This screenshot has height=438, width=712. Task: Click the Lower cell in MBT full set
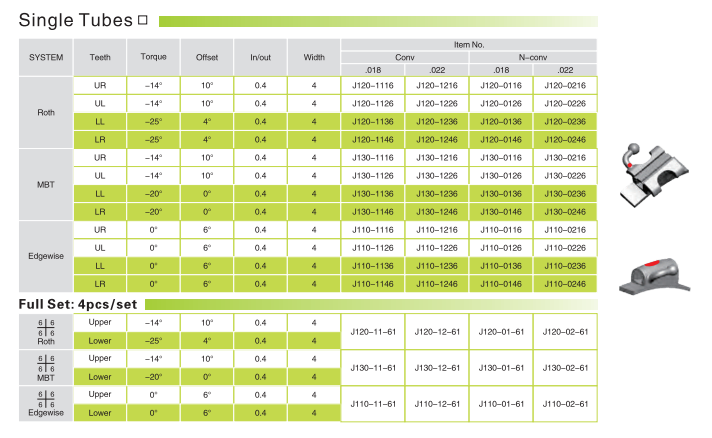pyautogui.click(x=100, y=377)
